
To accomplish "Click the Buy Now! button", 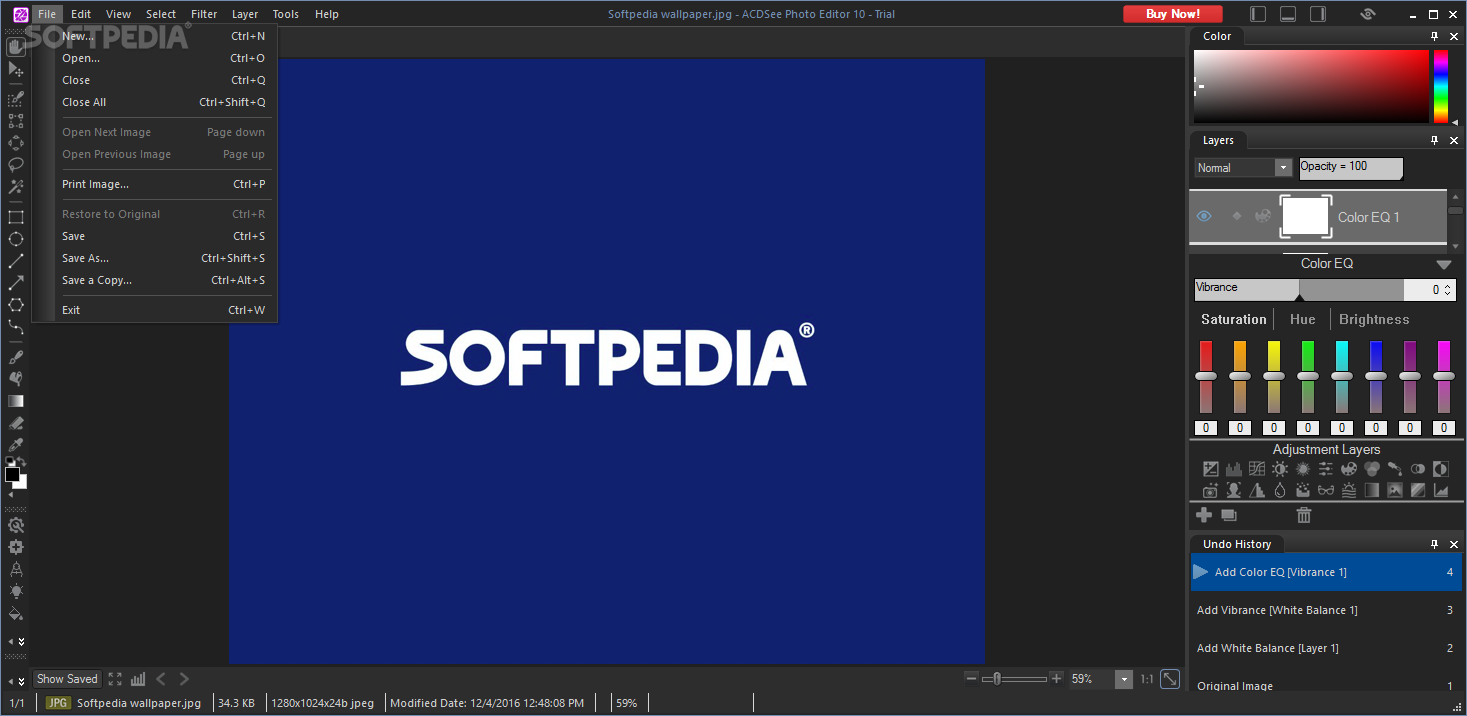I will 1173,14.
